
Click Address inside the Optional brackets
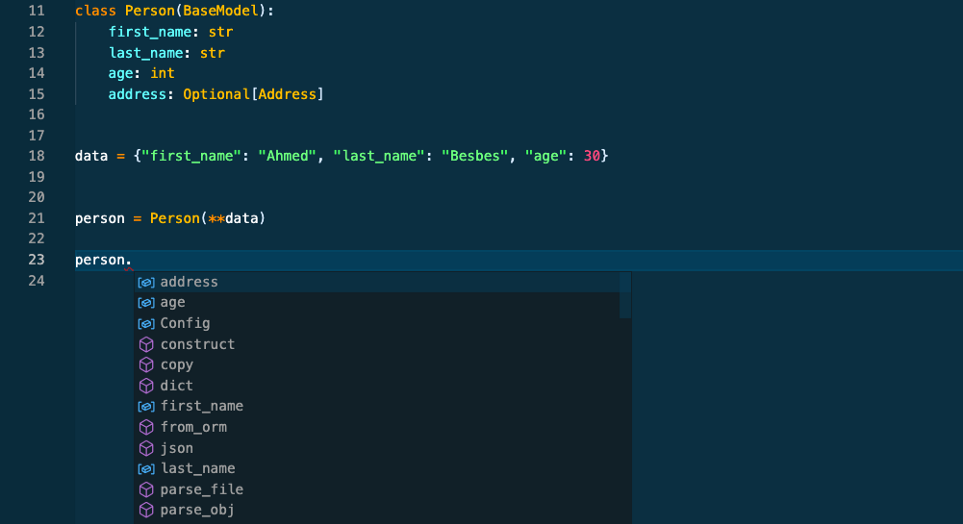tap(287, 94)
